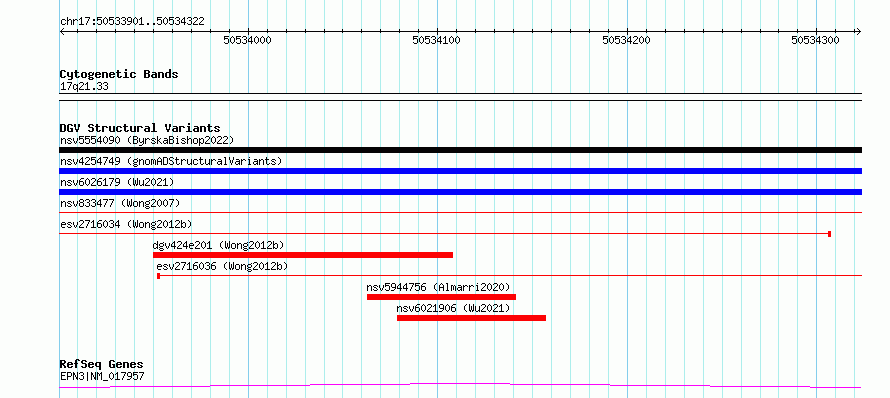Click the red nsv6021906 variant bar
The height and width of the screenshot is (398, 890).
(x=472, y=318)
